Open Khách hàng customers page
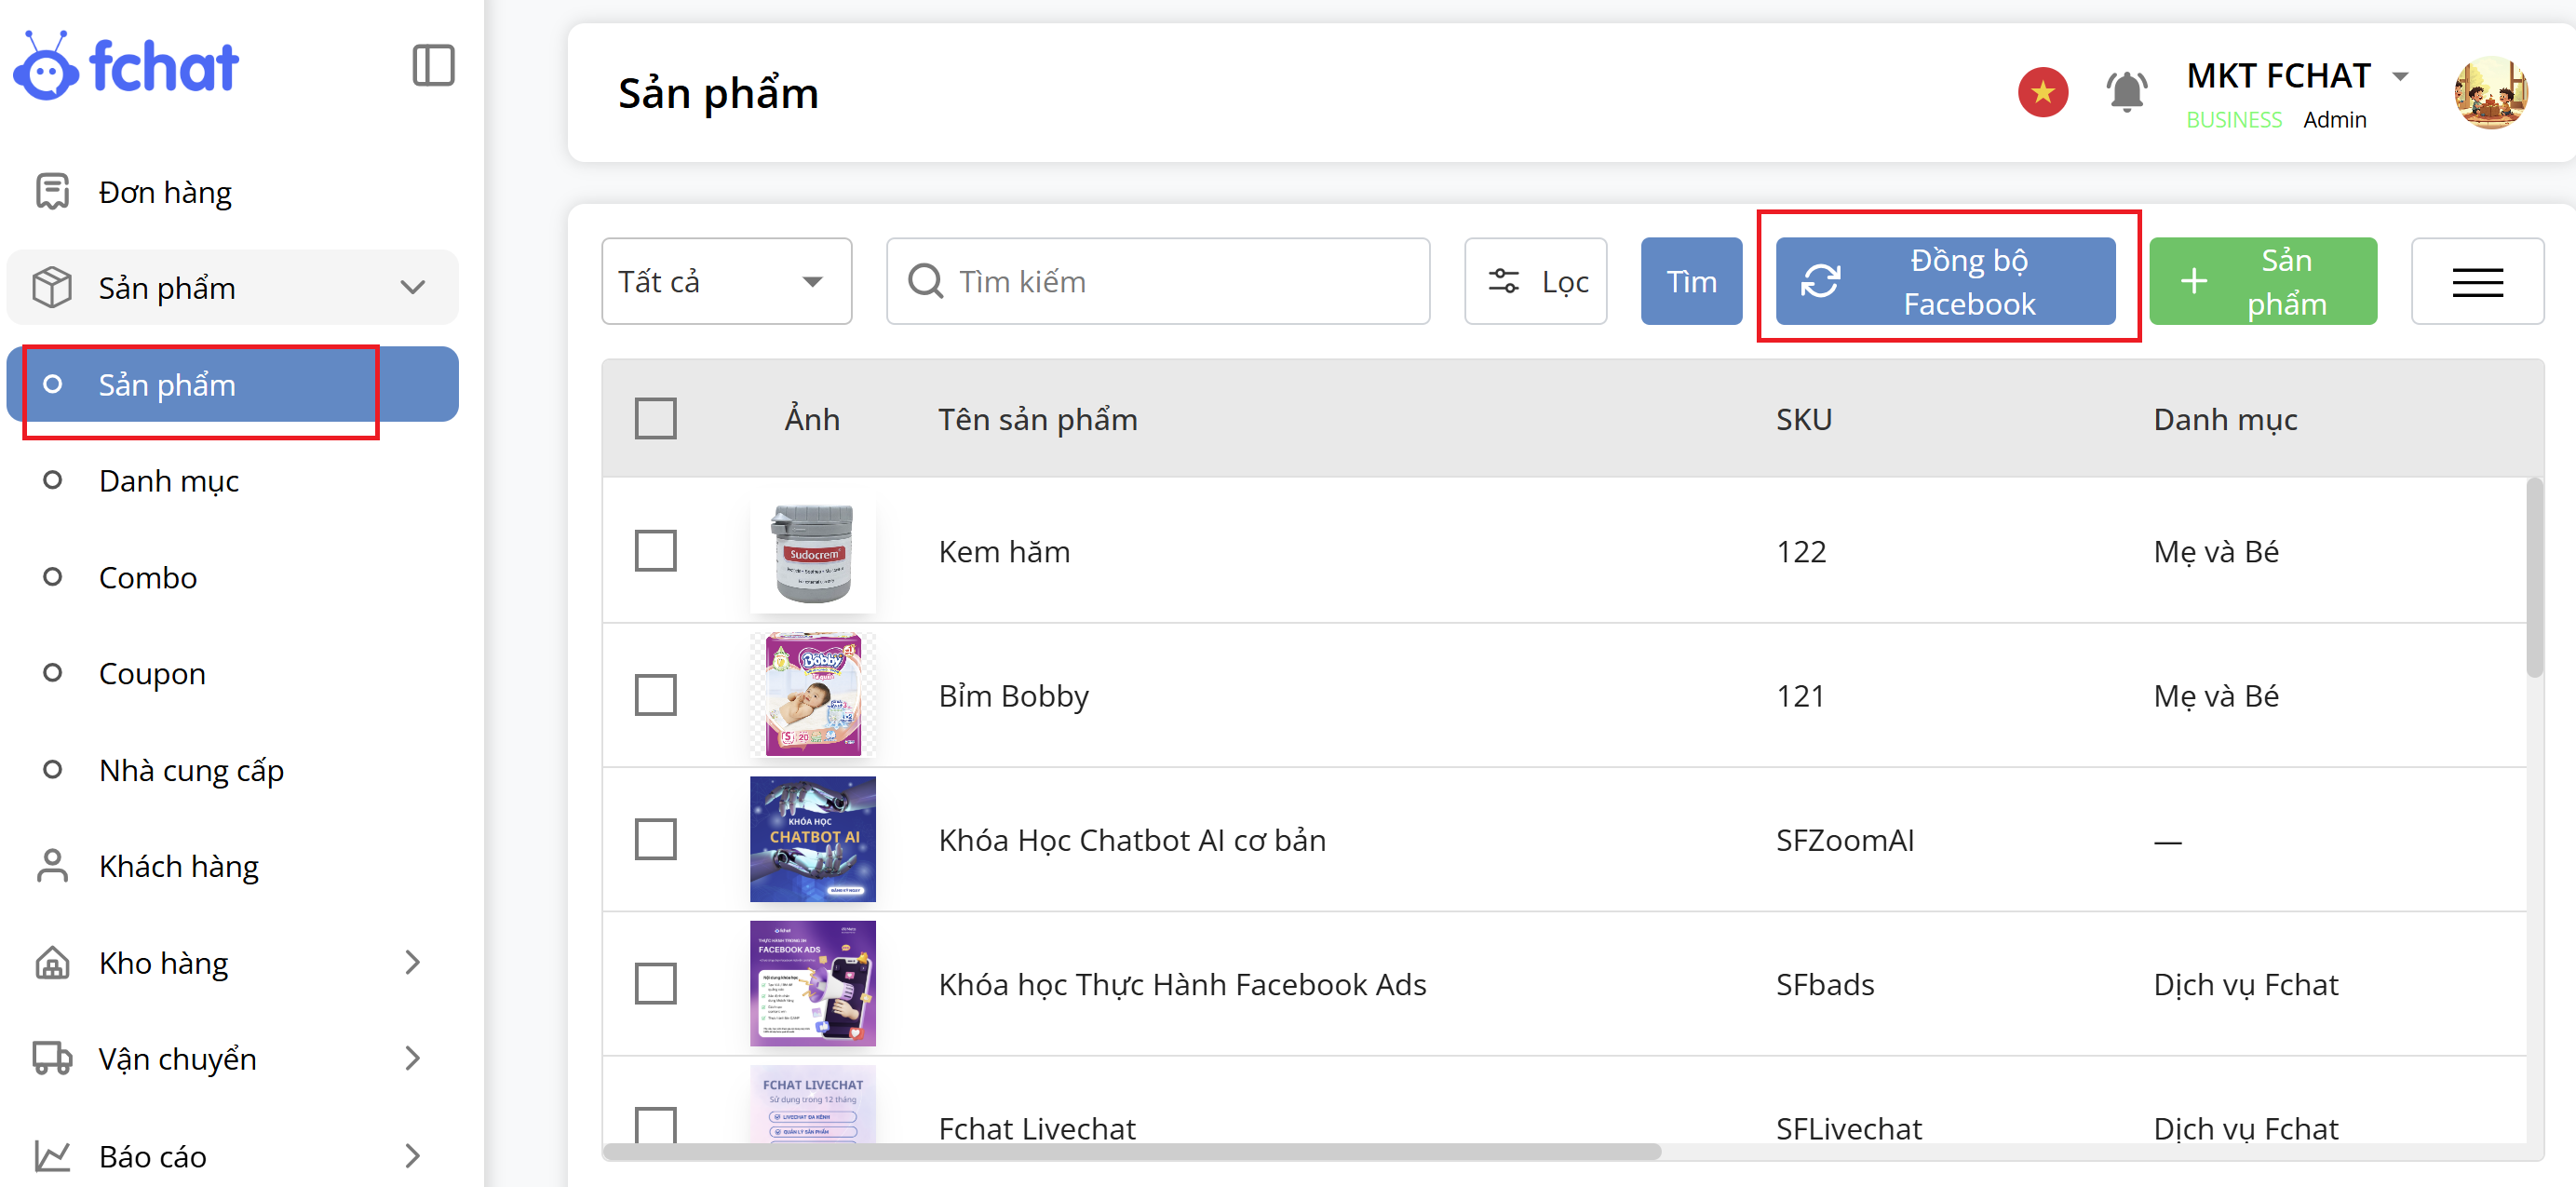Image resolution: width=2576 pixels, height=1187 pixels. [x=178, y=866]
